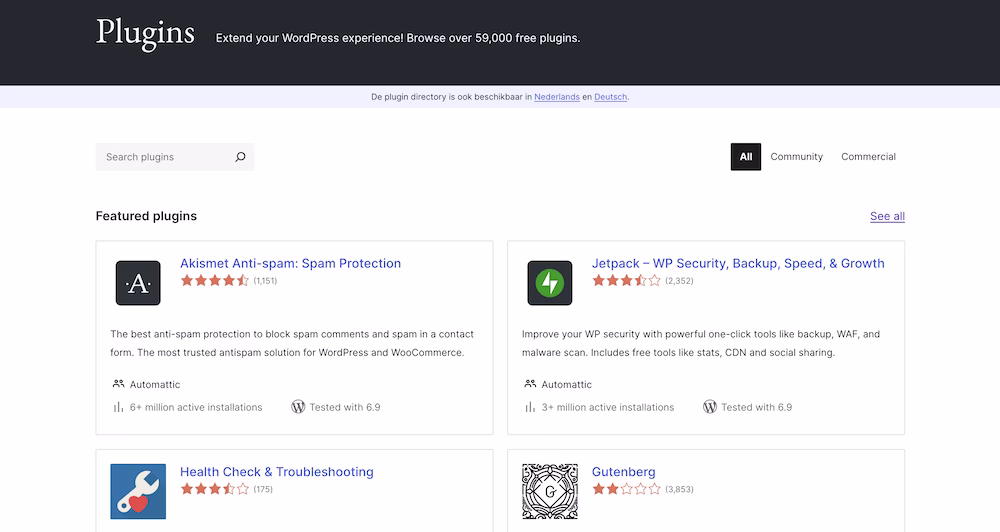Click Automattic author name in Akismet card
This screenshot has height=532, width=1000.
[155, 385]
